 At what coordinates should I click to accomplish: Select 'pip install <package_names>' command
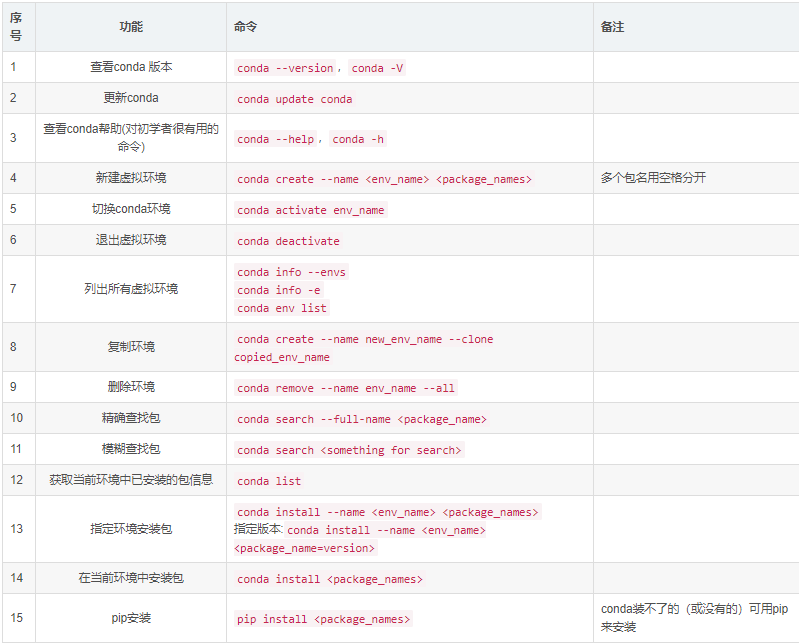click(x=324, y=619)
